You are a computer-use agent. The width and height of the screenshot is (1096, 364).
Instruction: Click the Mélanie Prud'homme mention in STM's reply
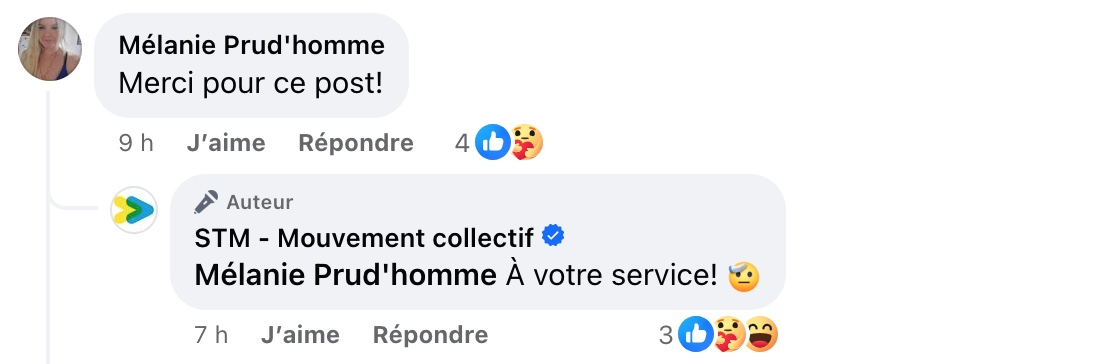(345, 277)
